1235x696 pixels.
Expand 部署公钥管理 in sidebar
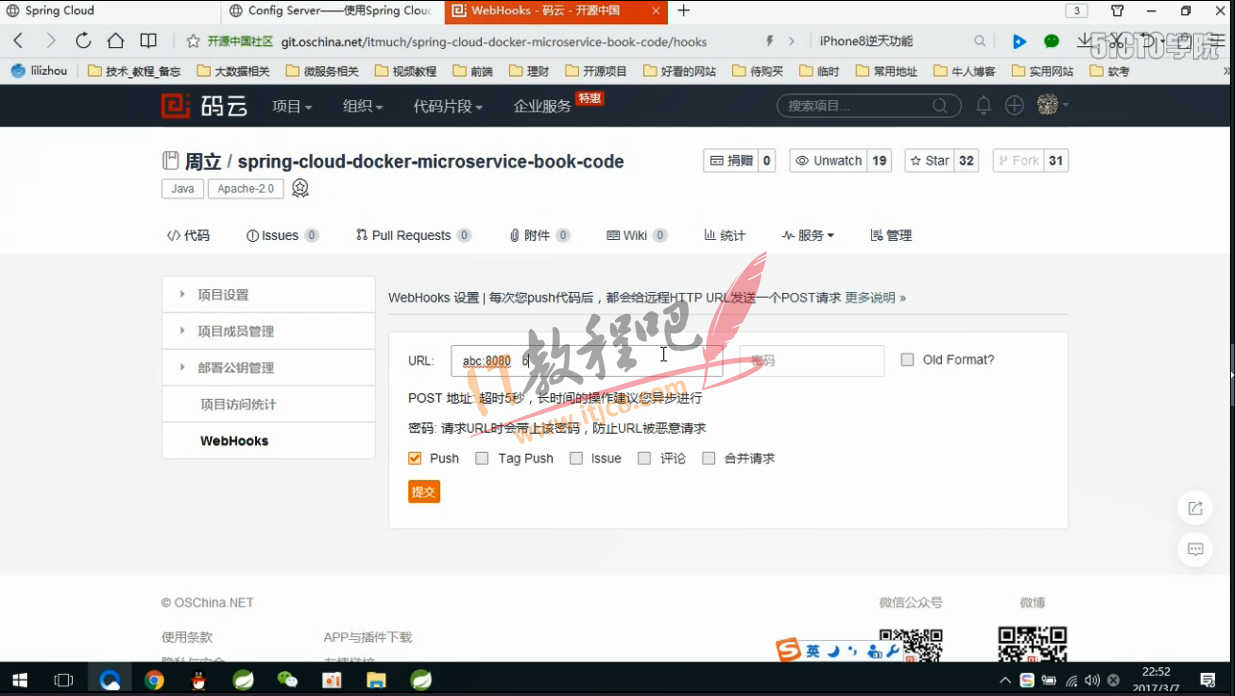click(268, 367)
